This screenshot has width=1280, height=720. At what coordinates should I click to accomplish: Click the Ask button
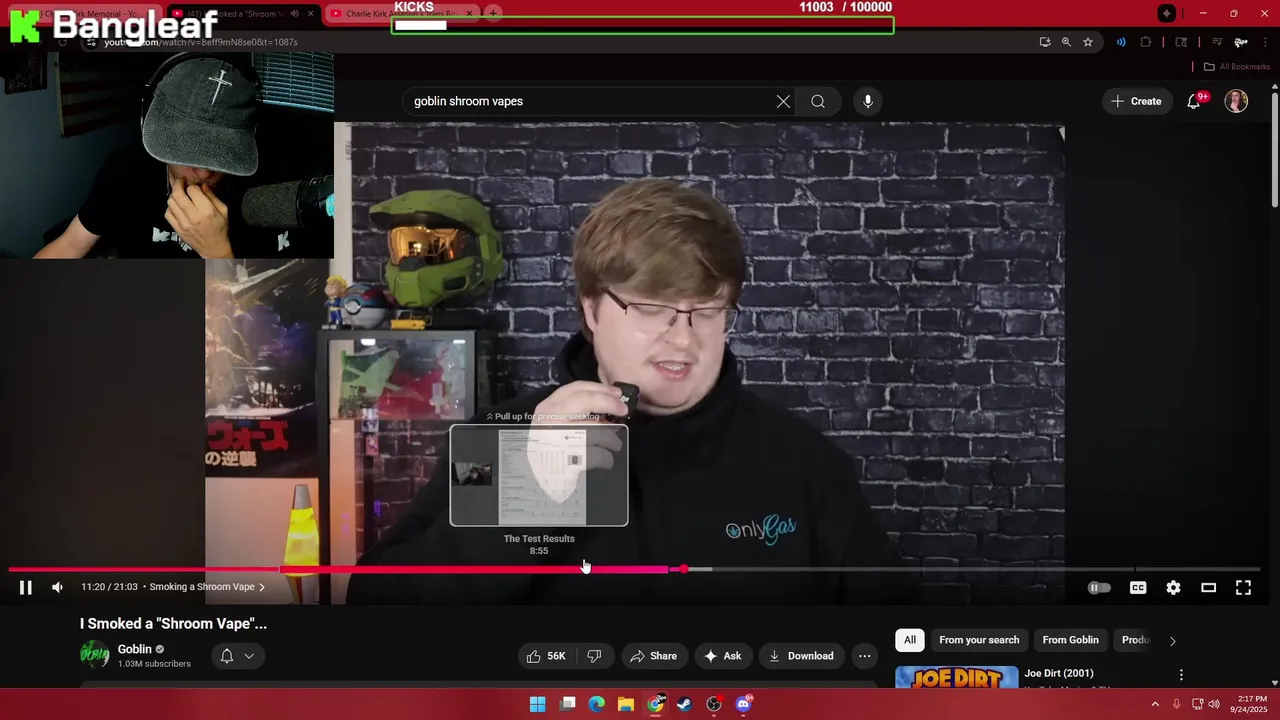coord(722,656)
